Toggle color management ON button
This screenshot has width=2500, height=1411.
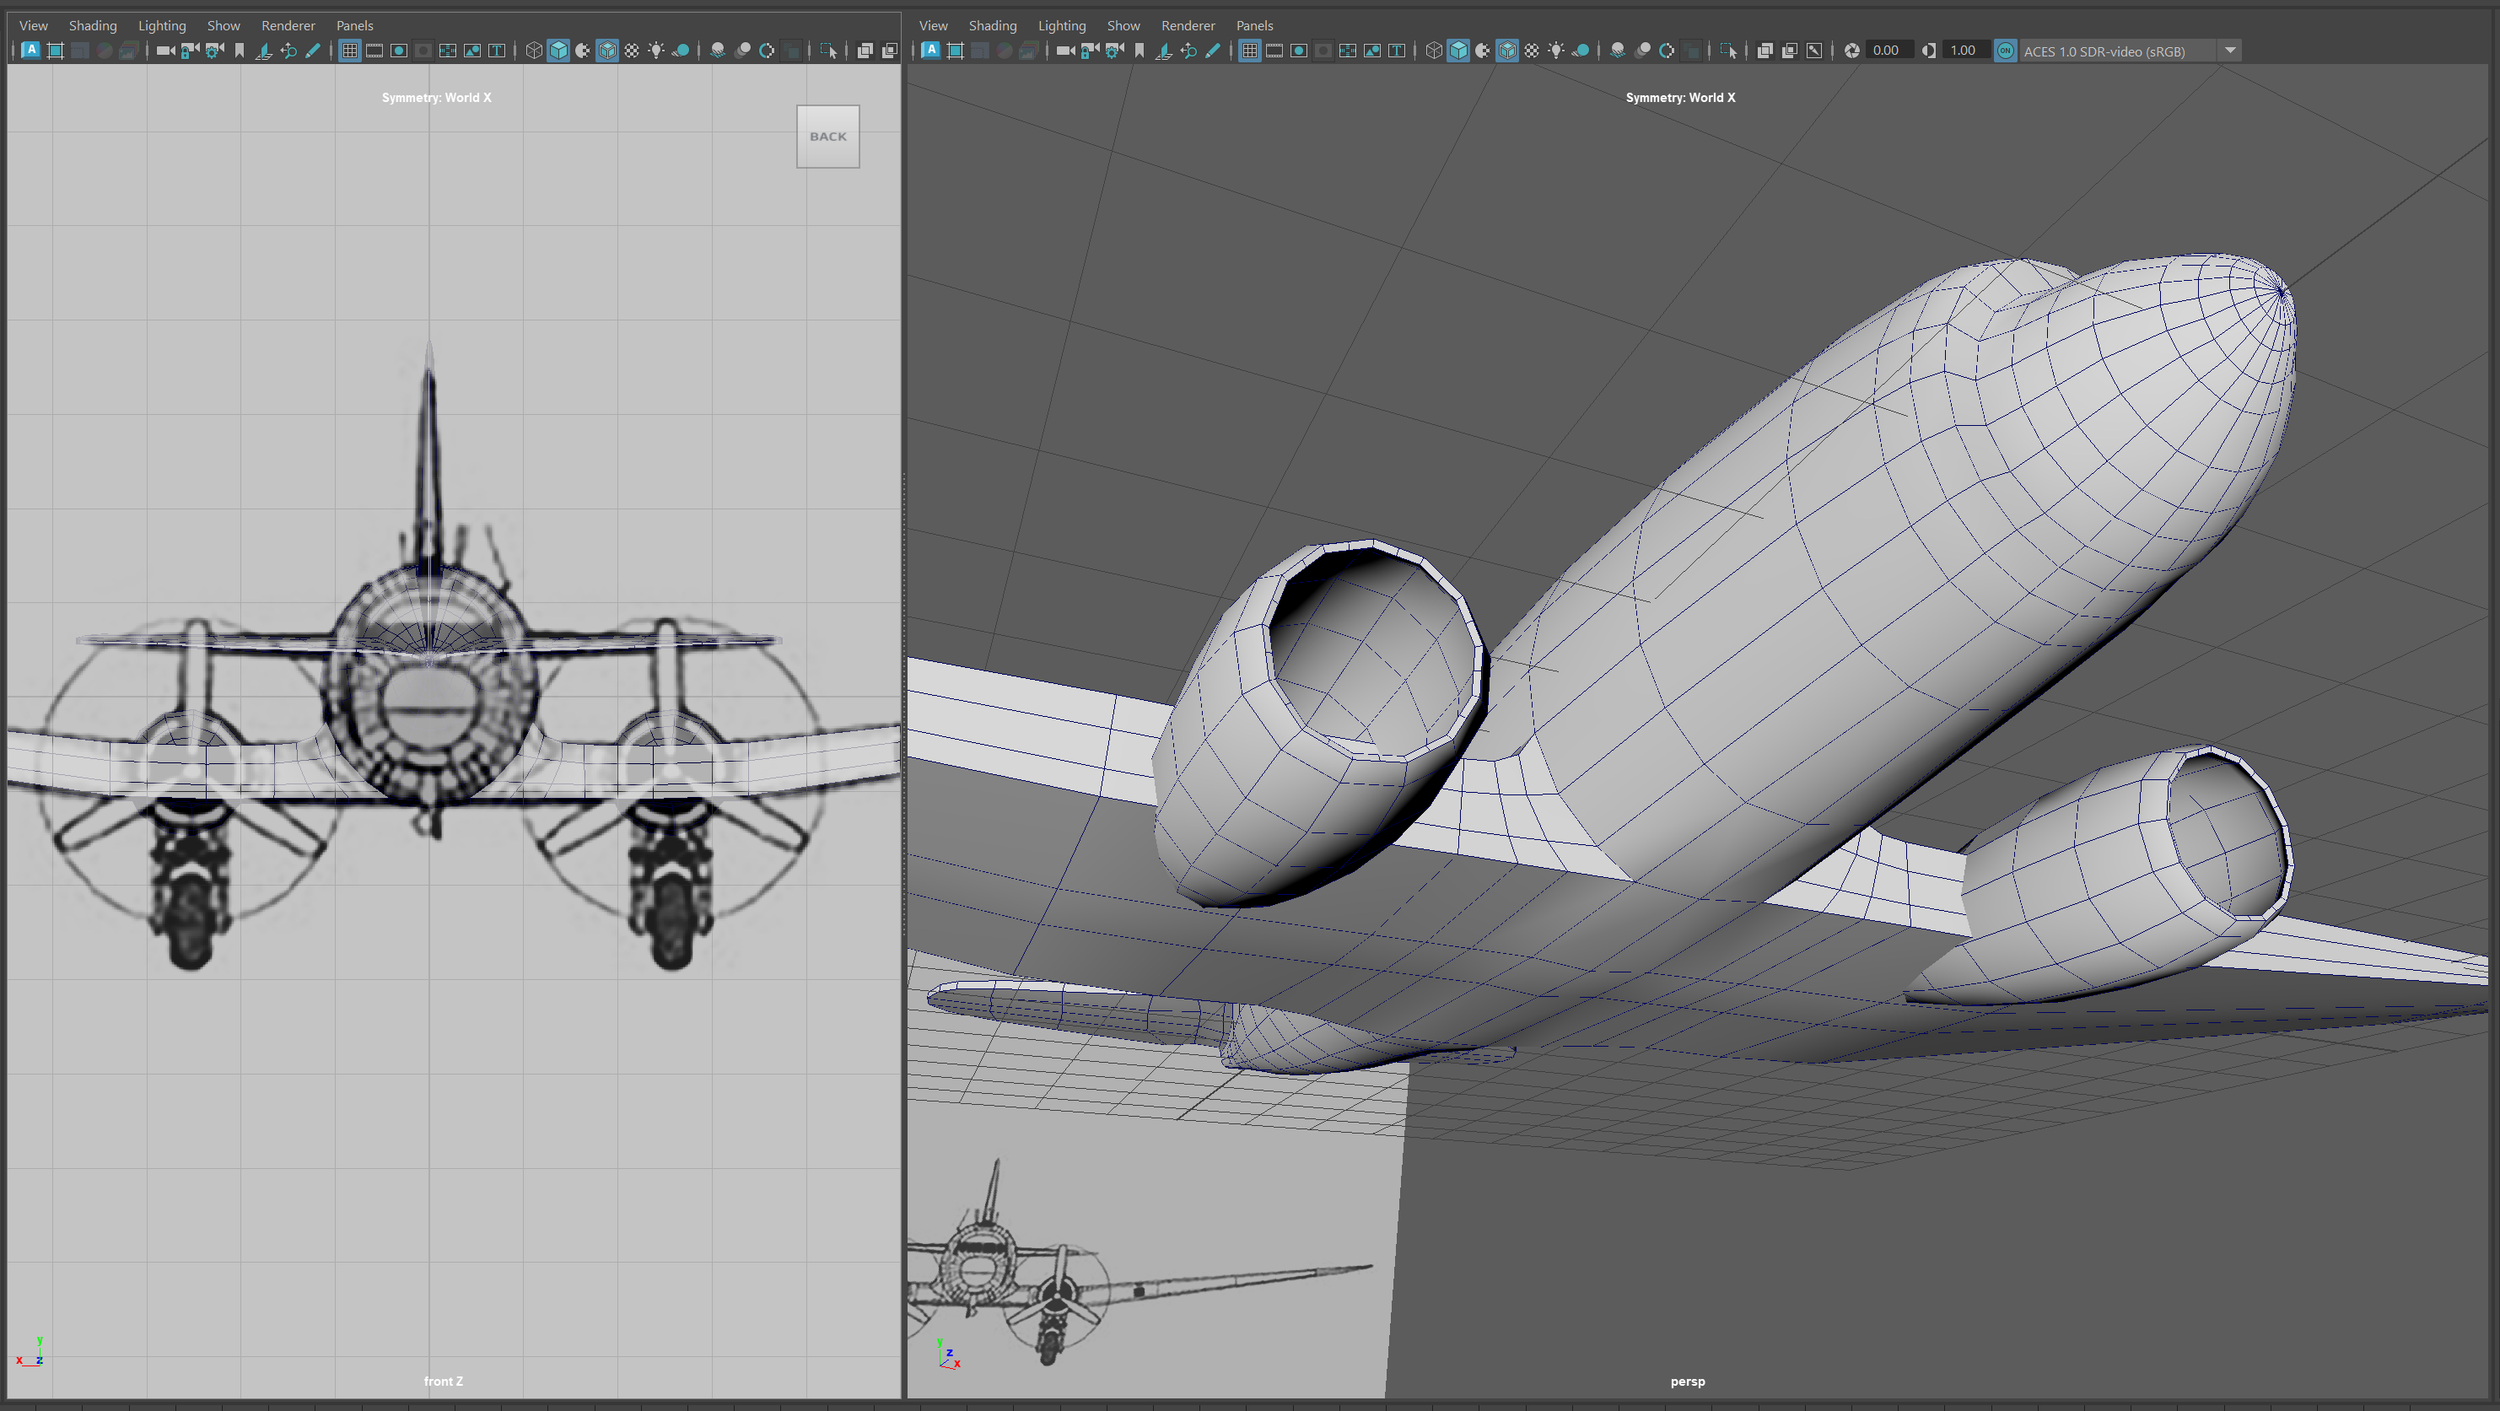2005,51
